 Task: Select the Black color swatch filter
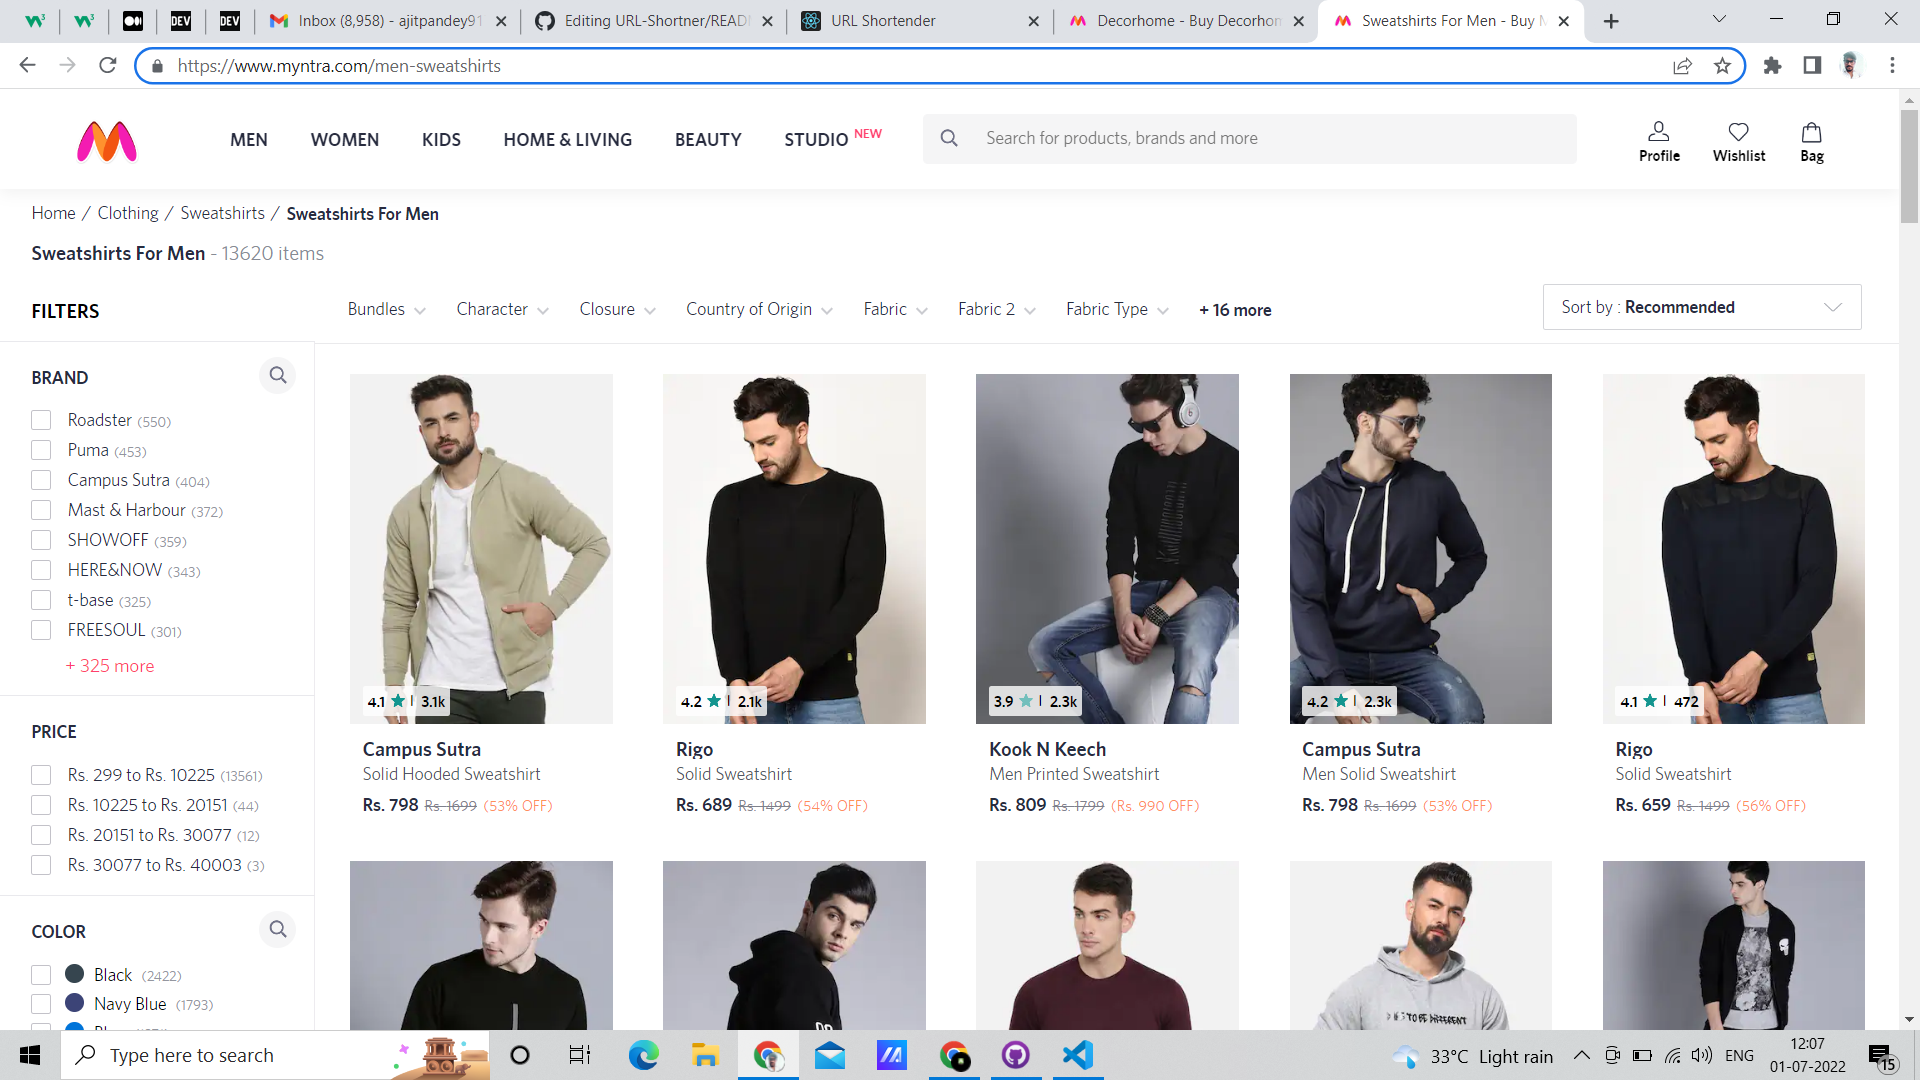(x=75, y=974)
